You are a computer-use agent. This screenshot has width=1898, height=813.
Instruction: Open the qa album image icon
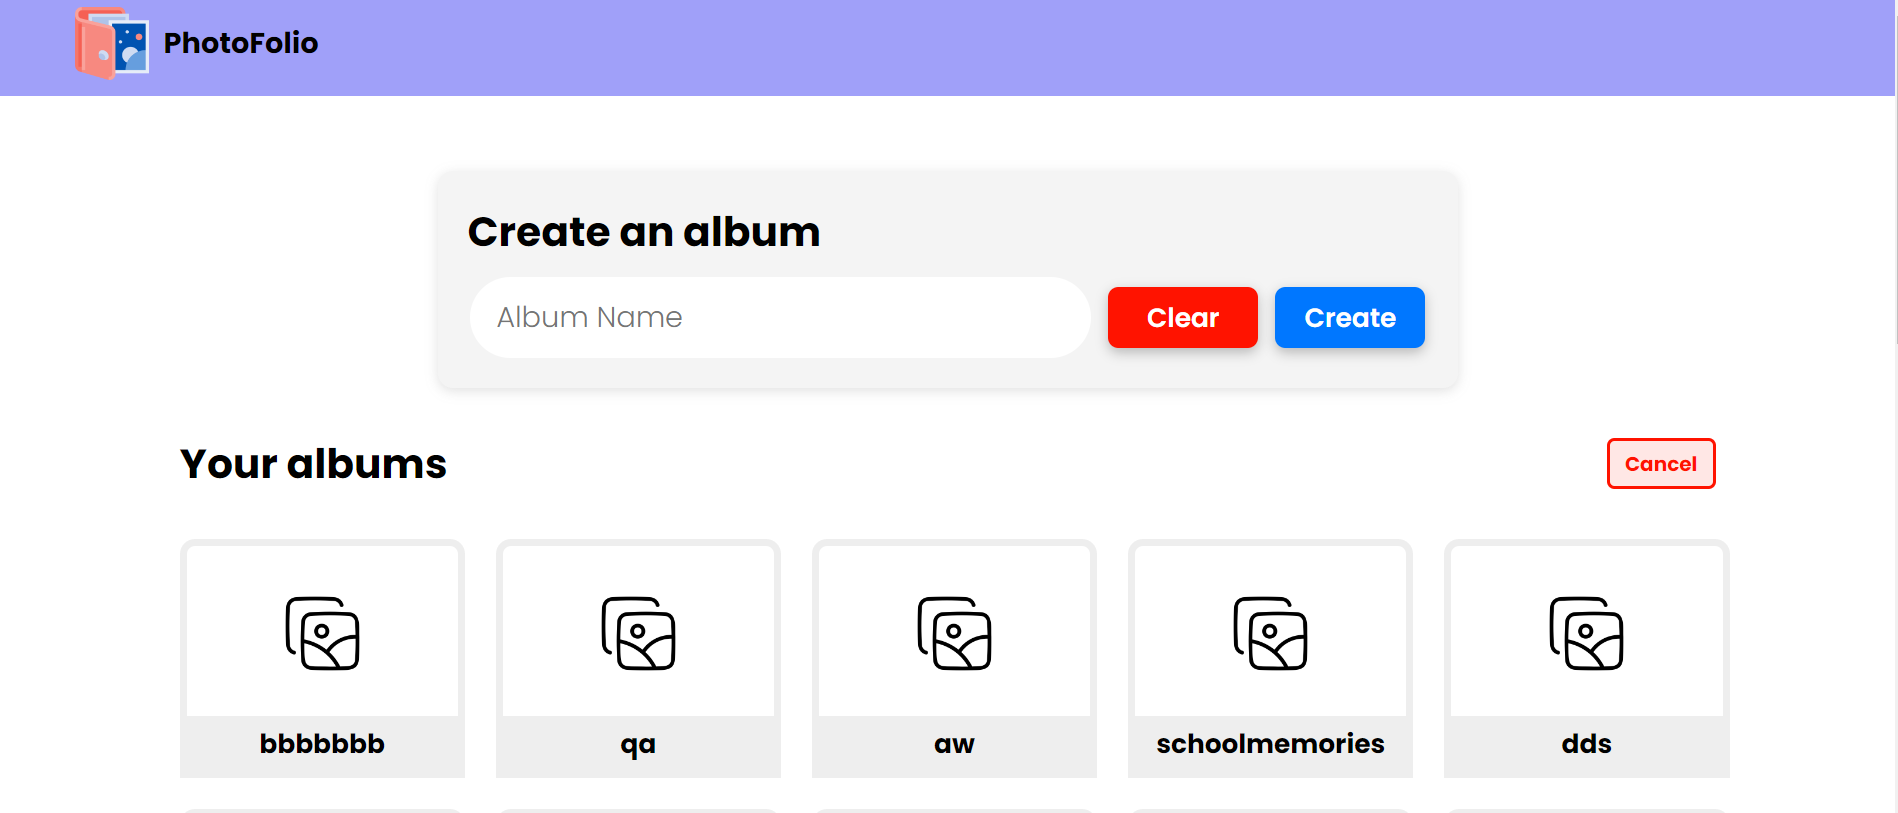638,633
